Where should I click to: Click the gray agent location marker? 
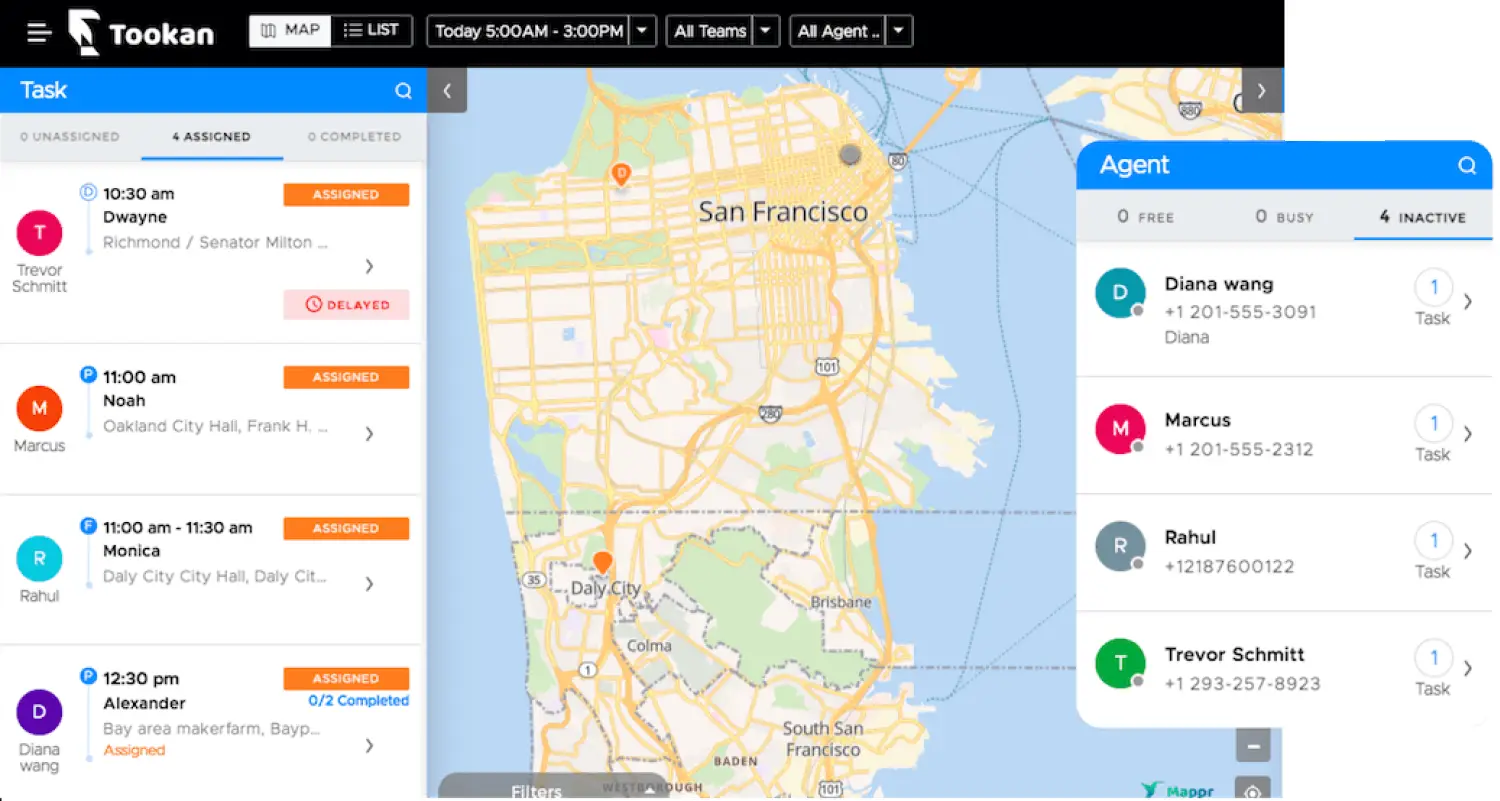pos(849,154)
